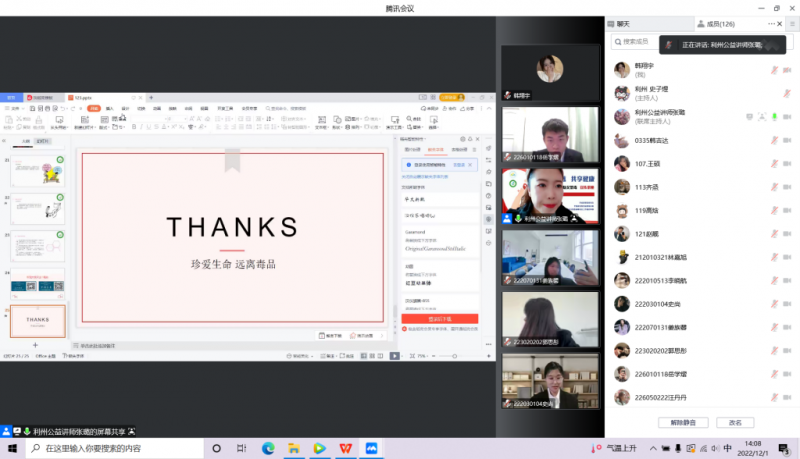Open WPS Office from the taskbar
Screen dimensions: 800x459
pos(345,449)
